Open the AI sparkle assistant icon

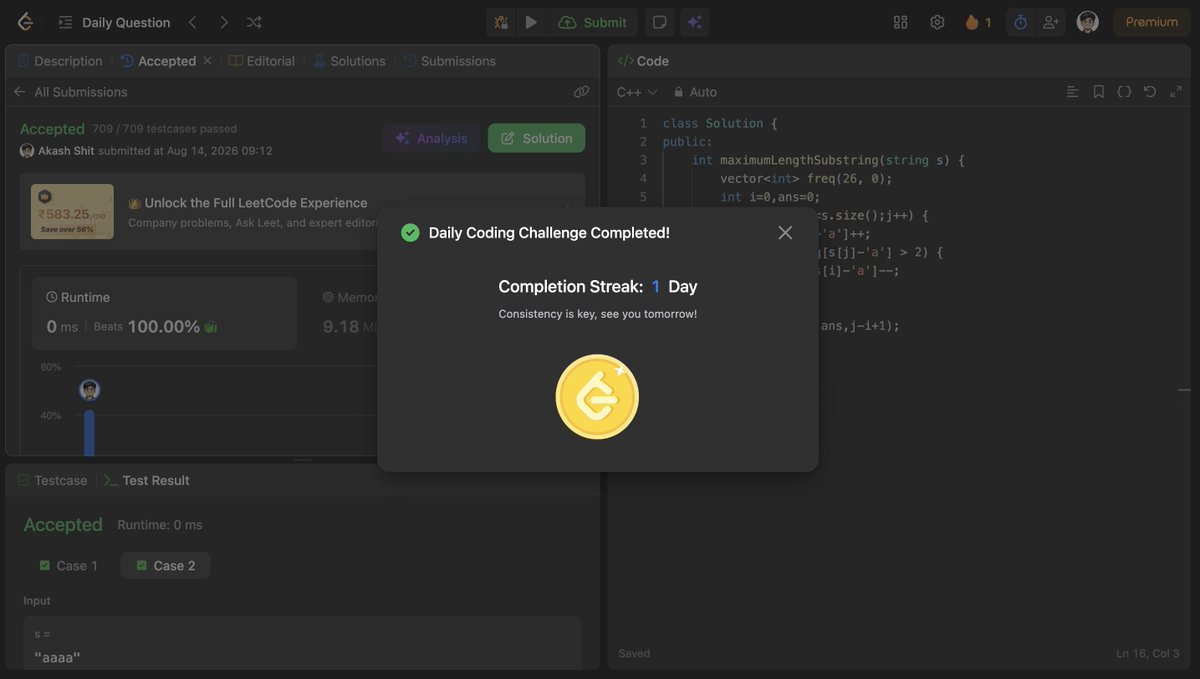click(694, 22)
